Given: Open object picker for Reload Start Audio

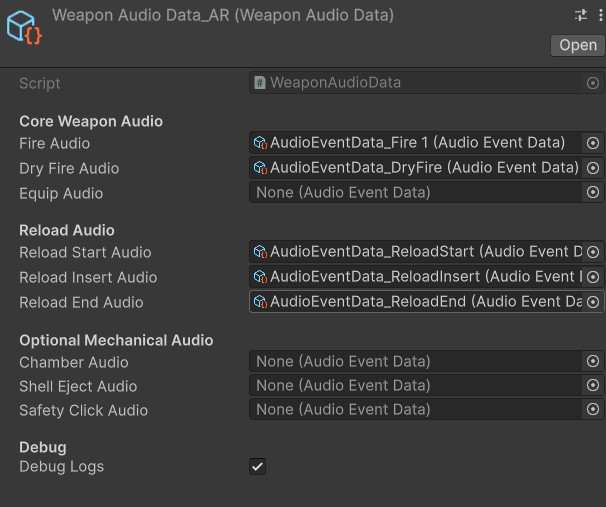Looking at the screenshot, I should point(592,252).
